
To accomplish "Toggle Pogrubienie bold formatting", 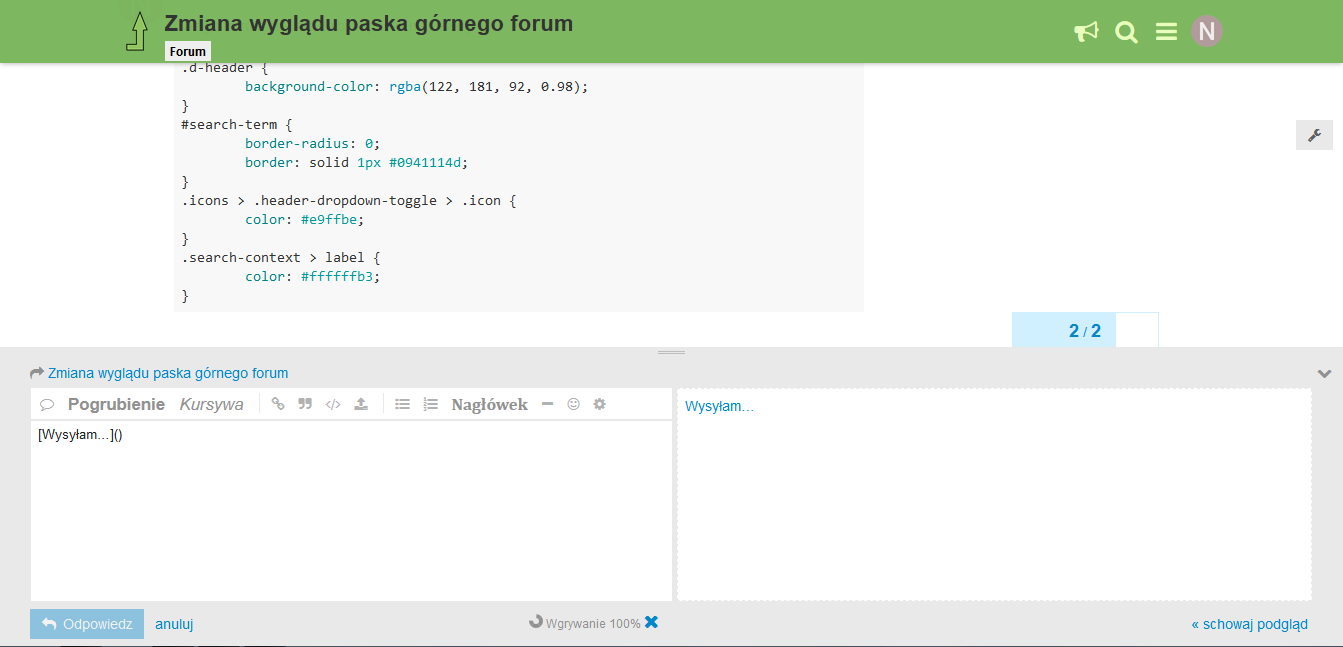I will (116, 404).
